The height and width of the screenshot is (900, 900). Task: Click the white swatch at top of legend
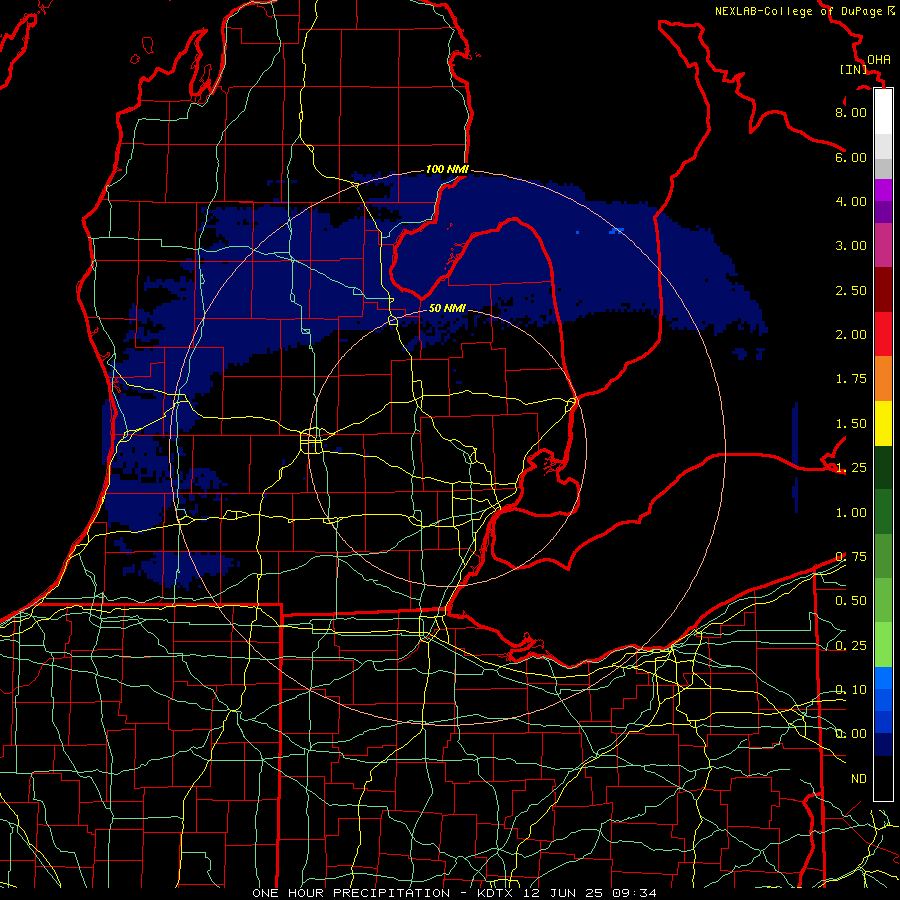coord(883,111)
